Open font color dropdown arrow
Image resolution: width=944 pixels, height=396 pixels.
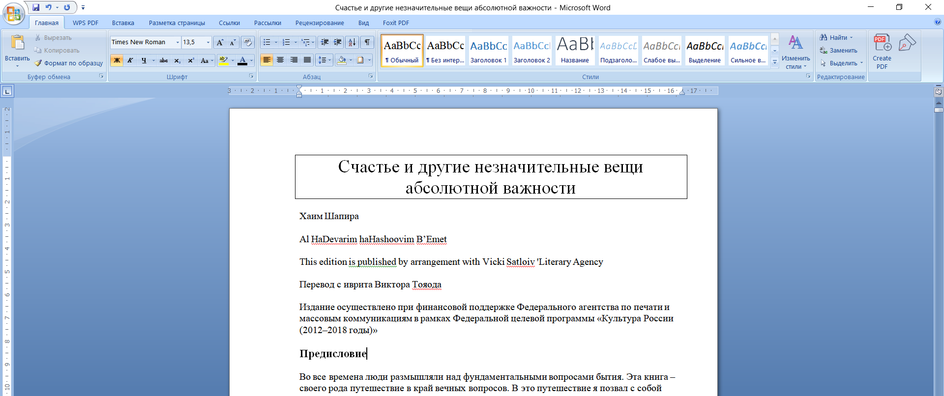pyautogui.click(x=252, y=60)
